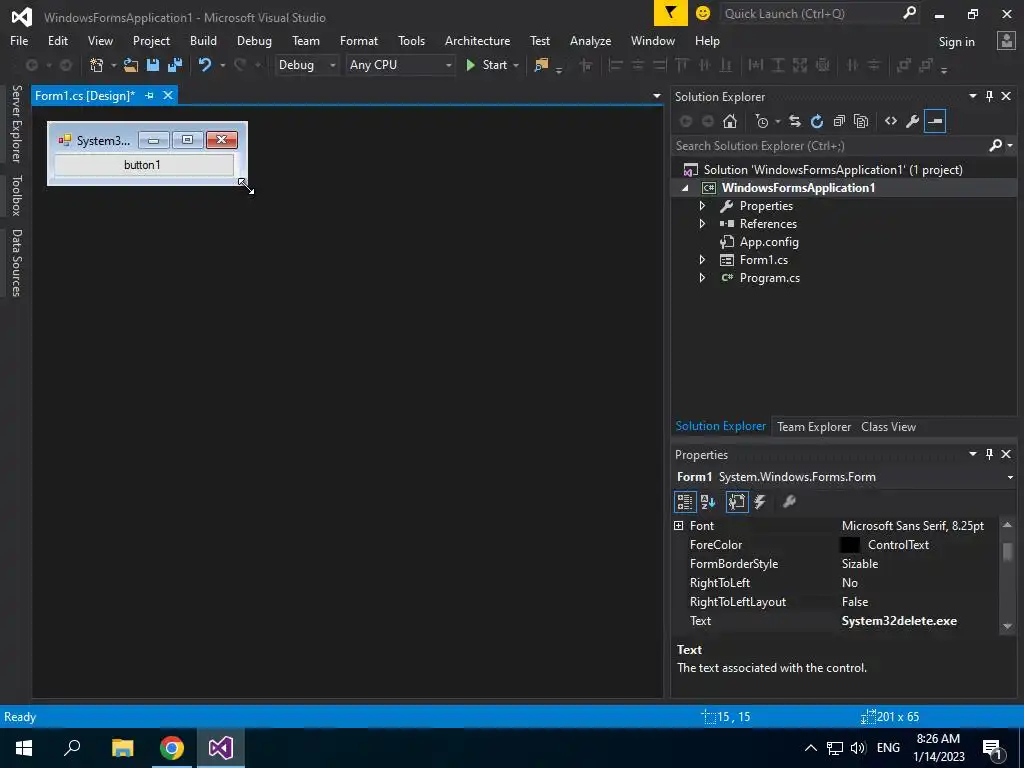Click the notifications flag icon in title bar
Screen dimensions: 1024x768
pyautogui.click(x=671, y=13)
